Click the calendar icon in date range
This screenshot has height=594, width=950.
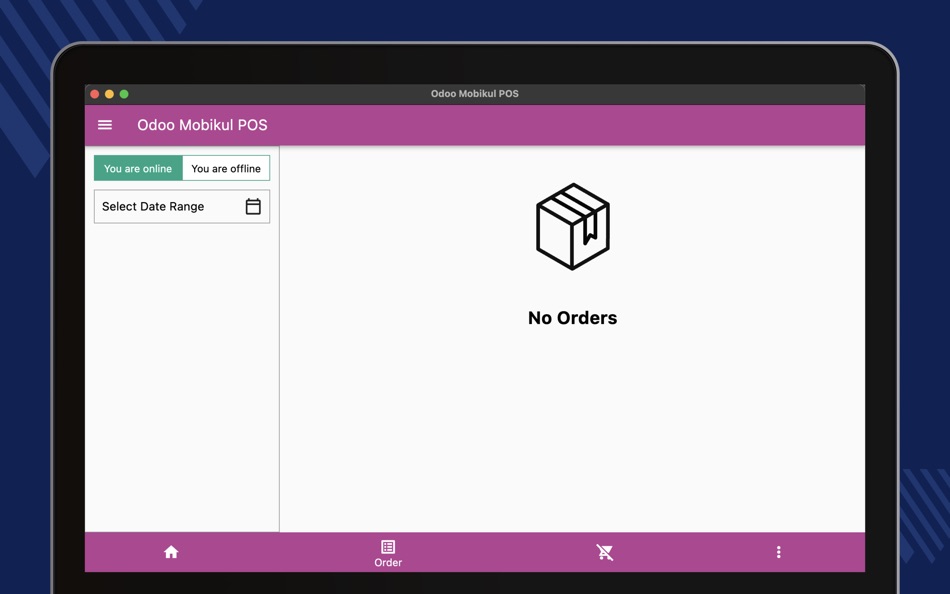253,207
